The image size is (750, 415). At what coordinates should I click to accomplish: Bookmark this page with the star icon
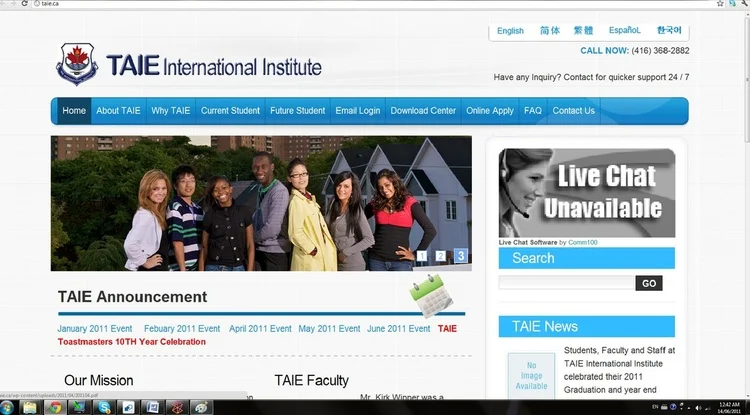720,3
